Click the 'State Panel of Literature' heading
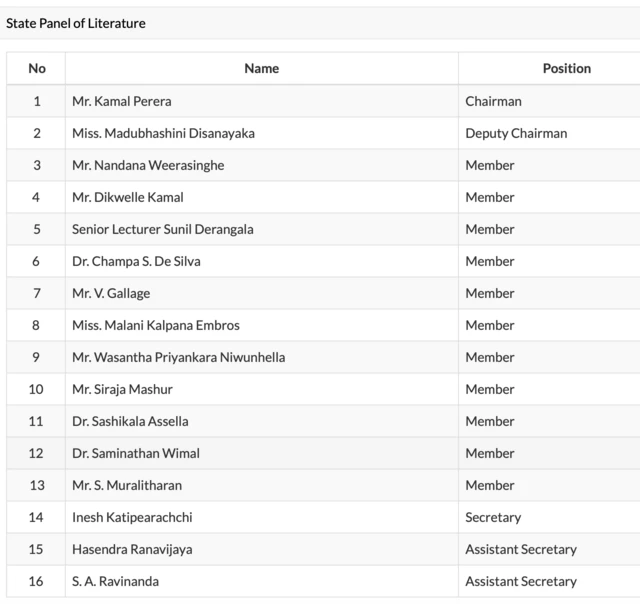The image size is (640, 604). click(76, 23)
